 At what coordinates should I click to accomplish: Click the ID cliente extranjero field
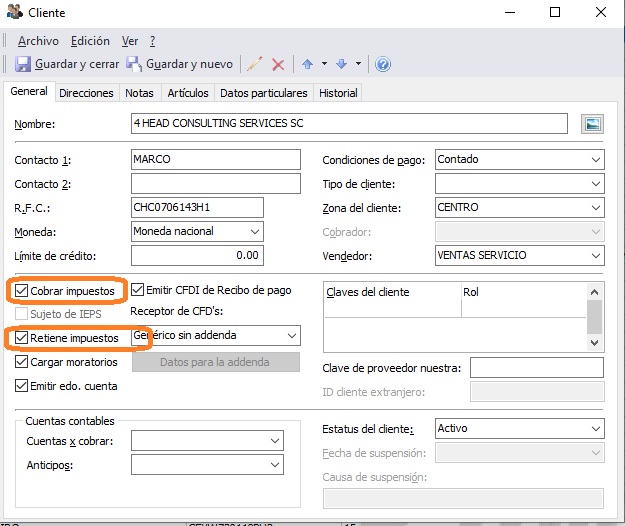[537, 391]
